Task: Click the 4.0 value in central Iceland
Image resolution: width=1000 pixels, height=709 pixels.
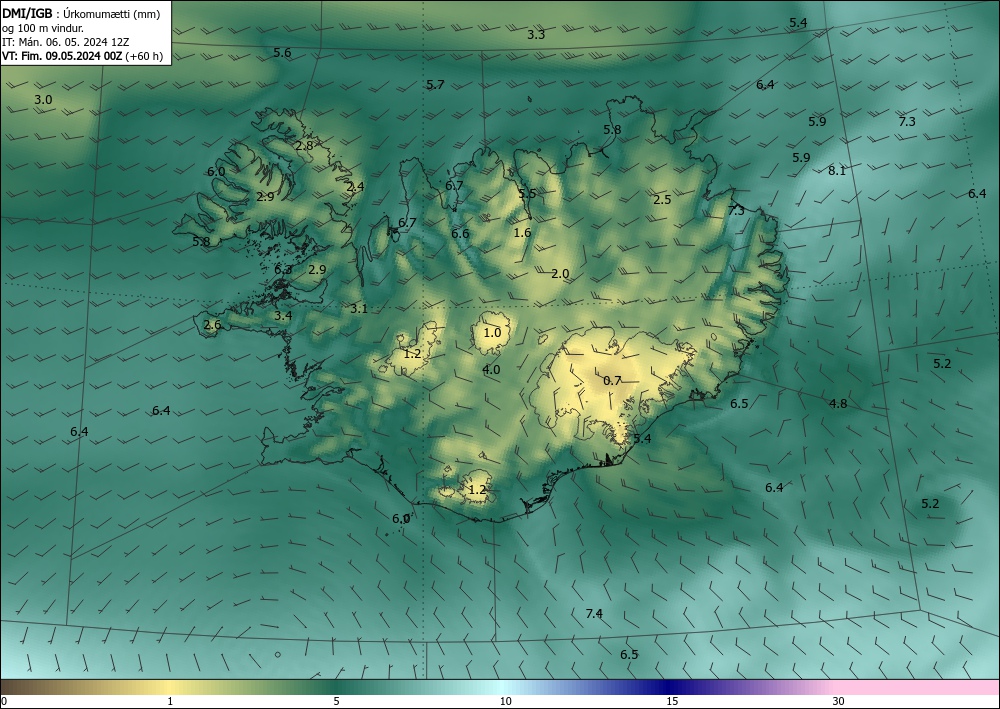Action: (x=490, y=369)
